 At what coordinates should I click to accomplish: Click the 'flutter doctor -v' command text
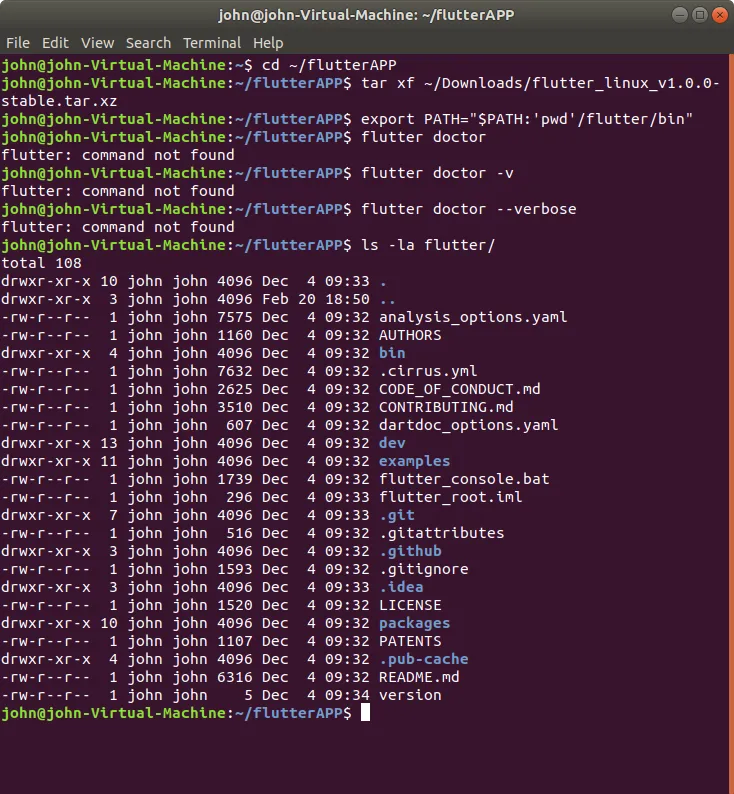pyautogui.click(x=437, y=173)
